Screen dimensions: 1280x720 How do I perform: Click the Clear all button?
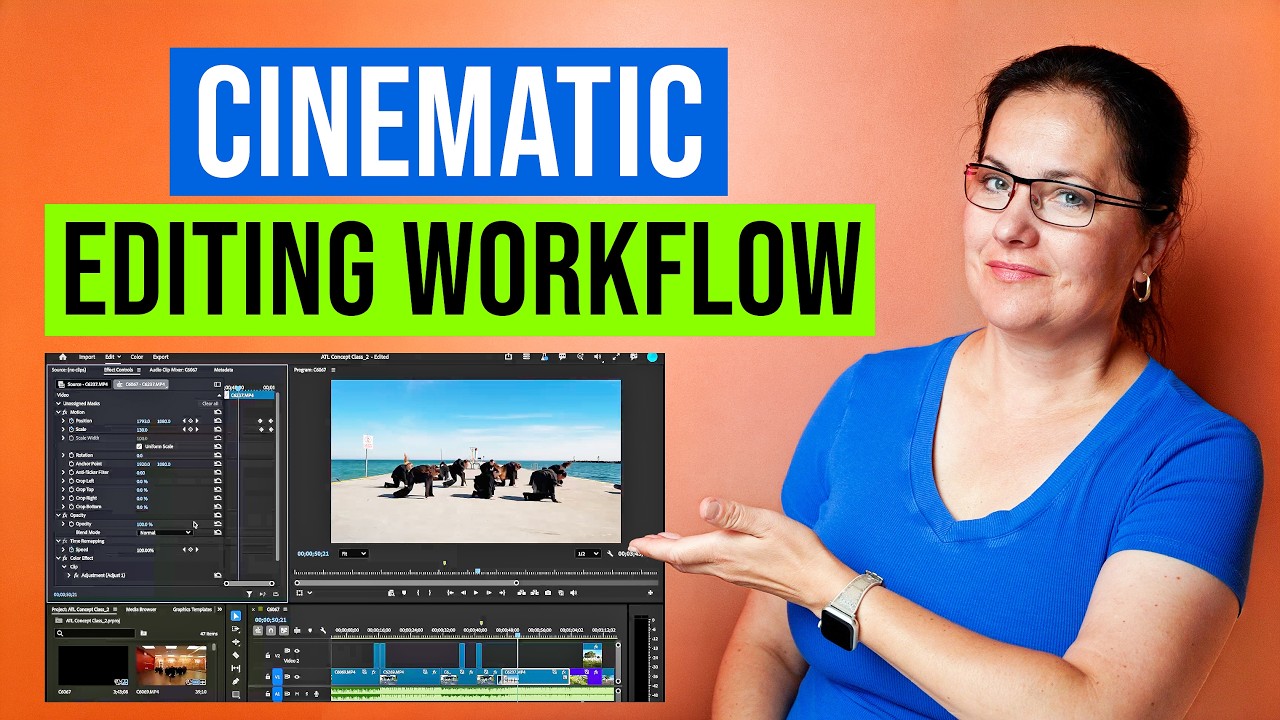click(x=210, y=403)
